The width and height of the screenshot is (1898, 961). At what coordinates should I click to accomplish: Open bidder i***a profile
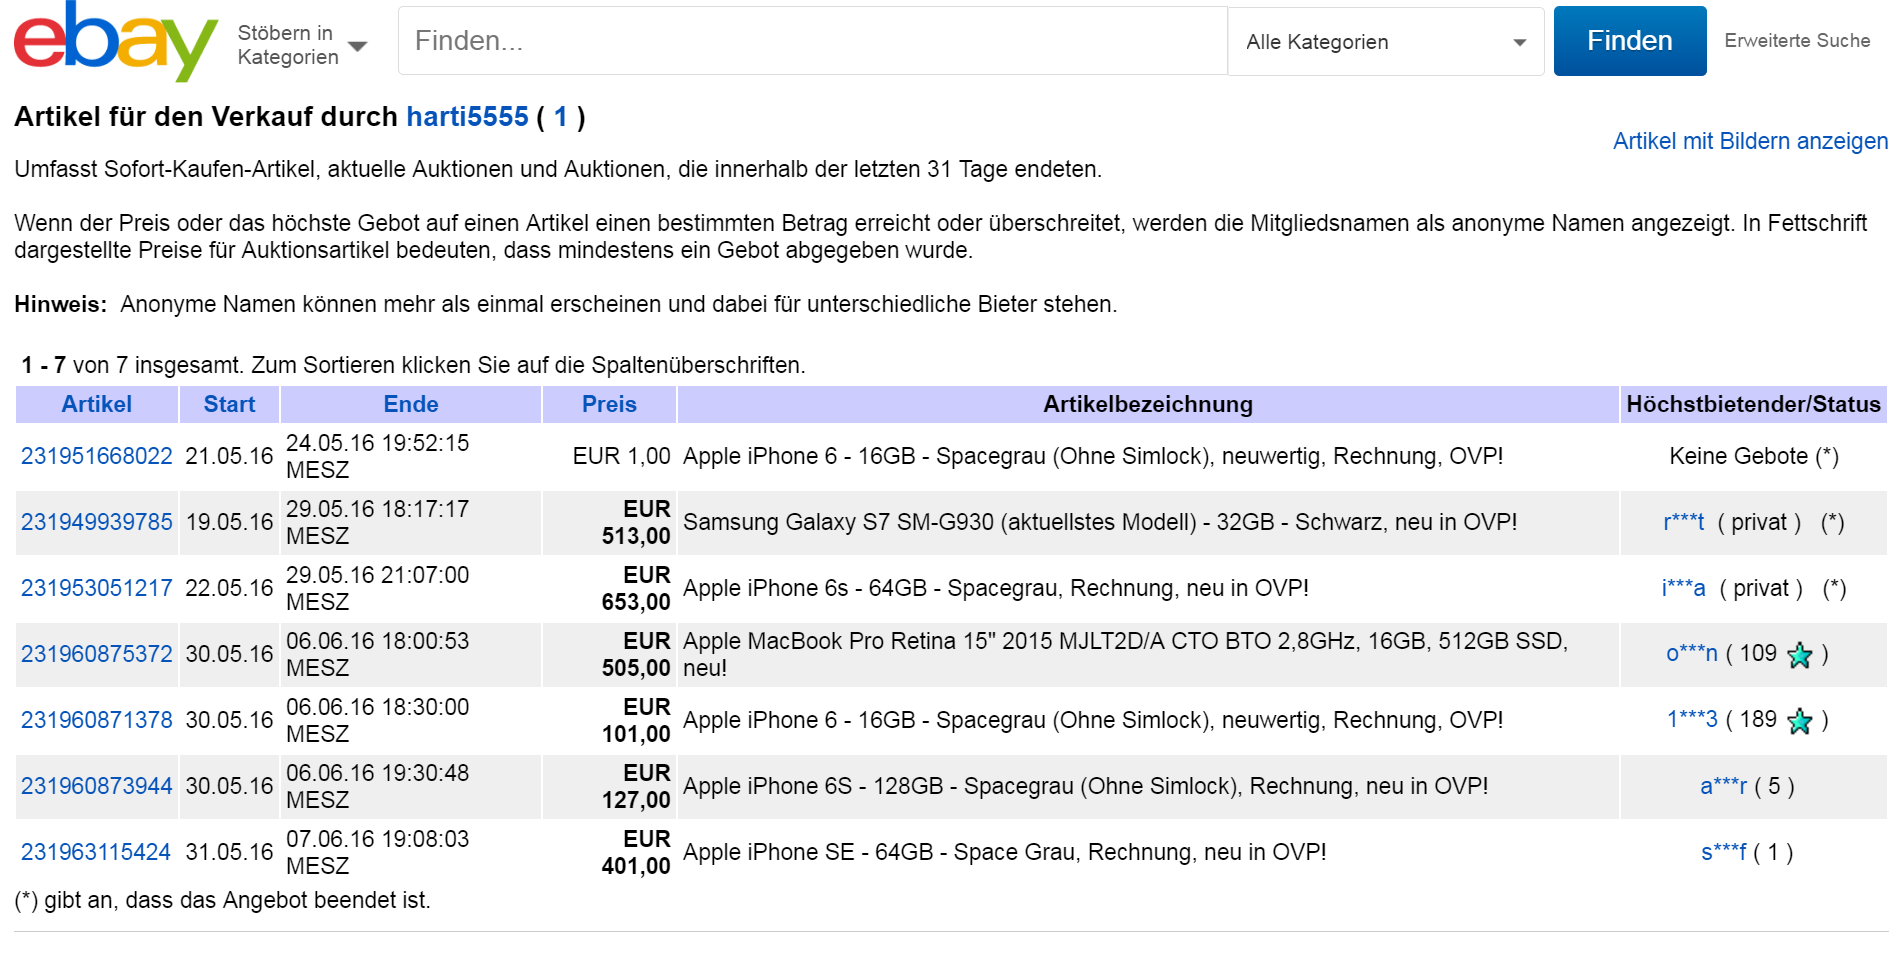[1684, 588]
